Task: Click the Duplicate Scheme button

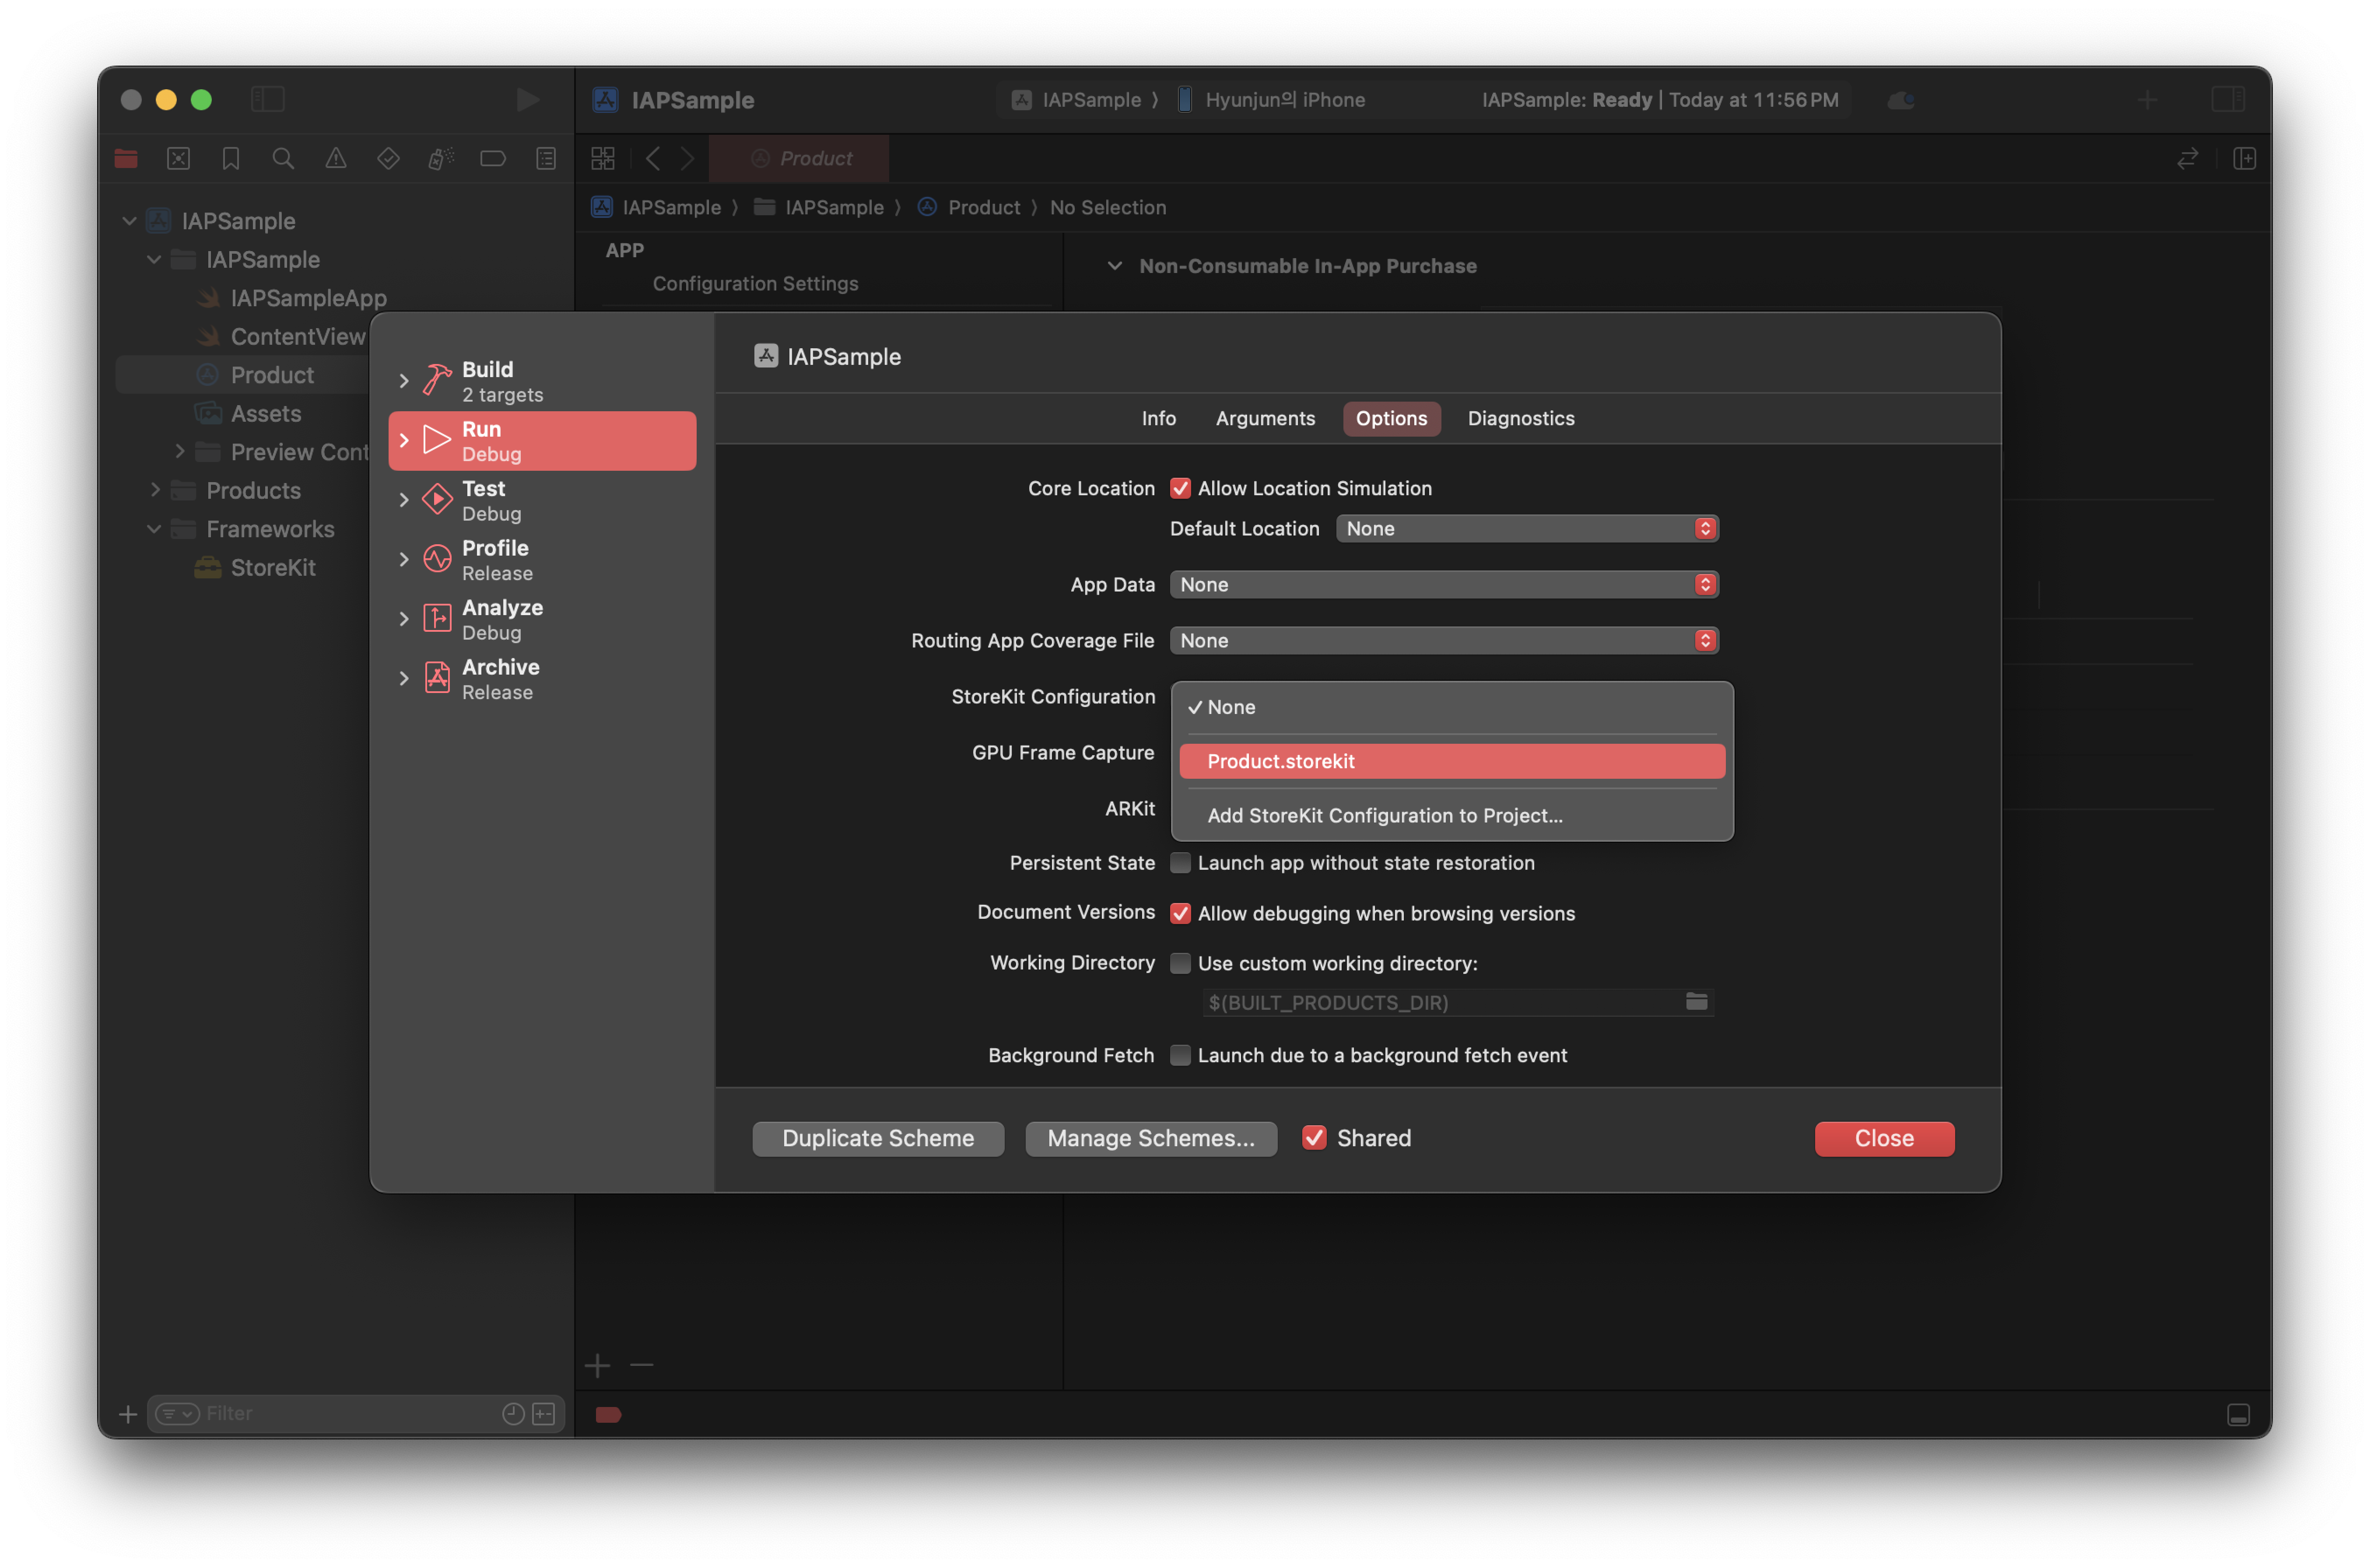Action: pos(877,1138)
